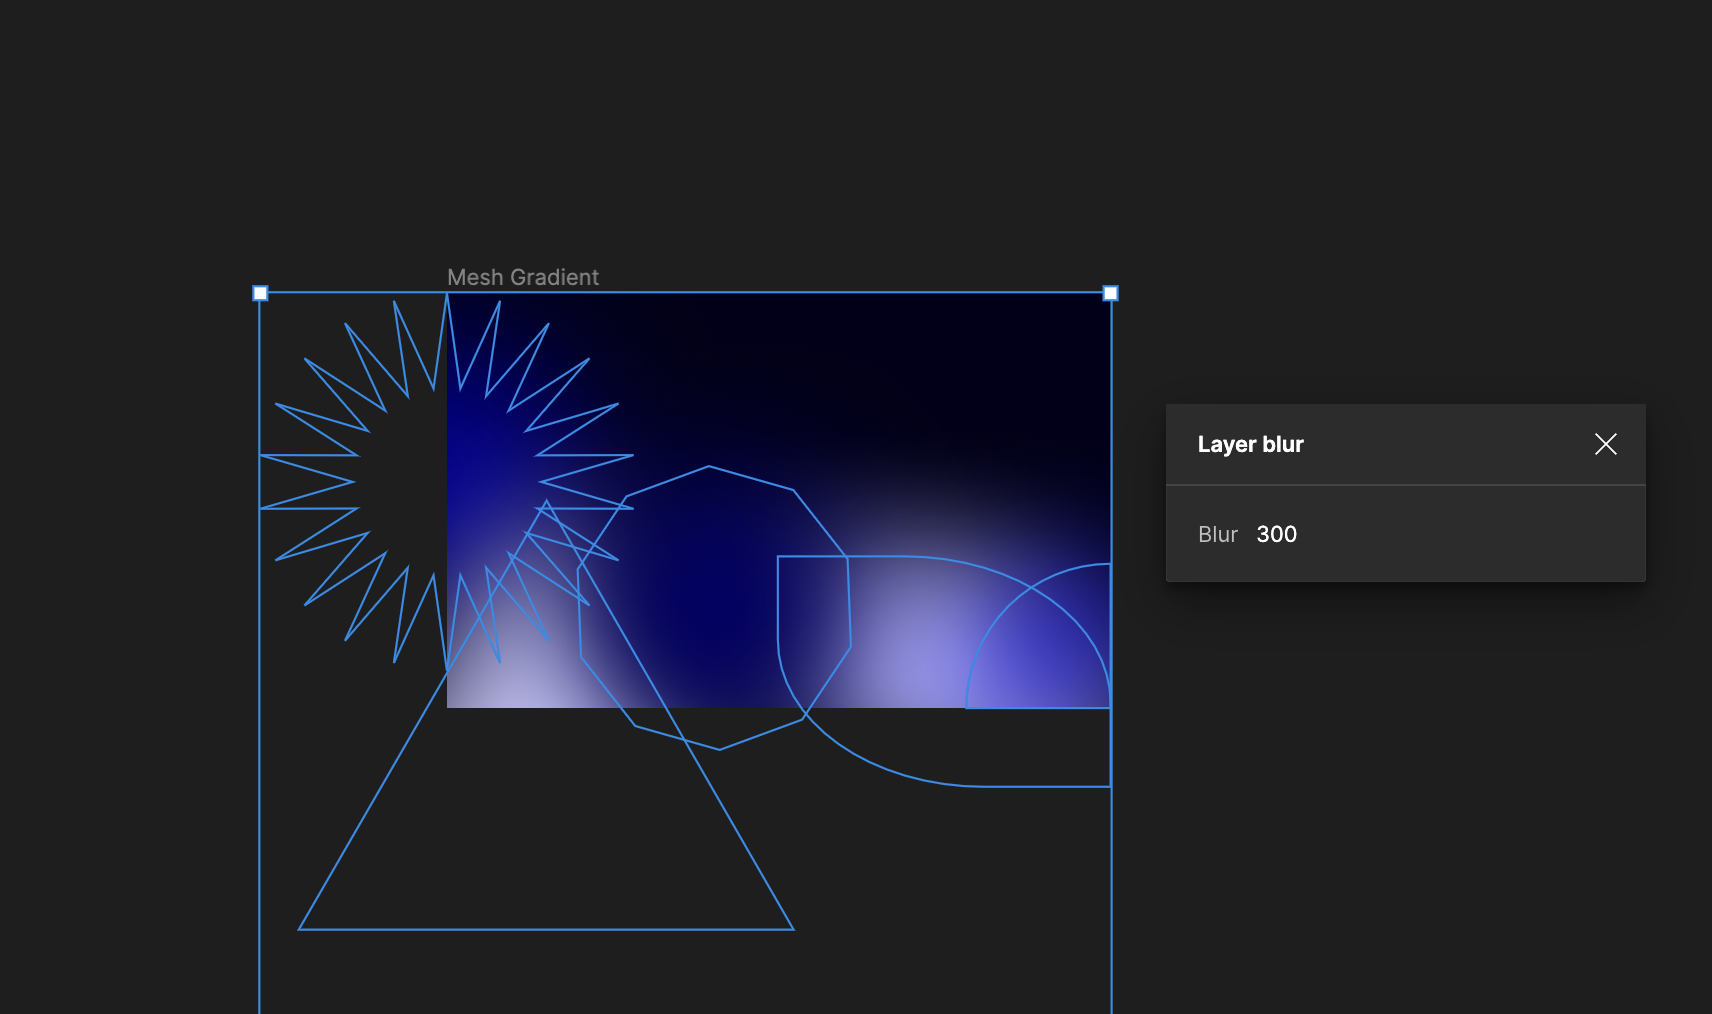Click the center of the blurred gradient image
The height and width of the screenshot is (1014, 1712).
[778, 500]
